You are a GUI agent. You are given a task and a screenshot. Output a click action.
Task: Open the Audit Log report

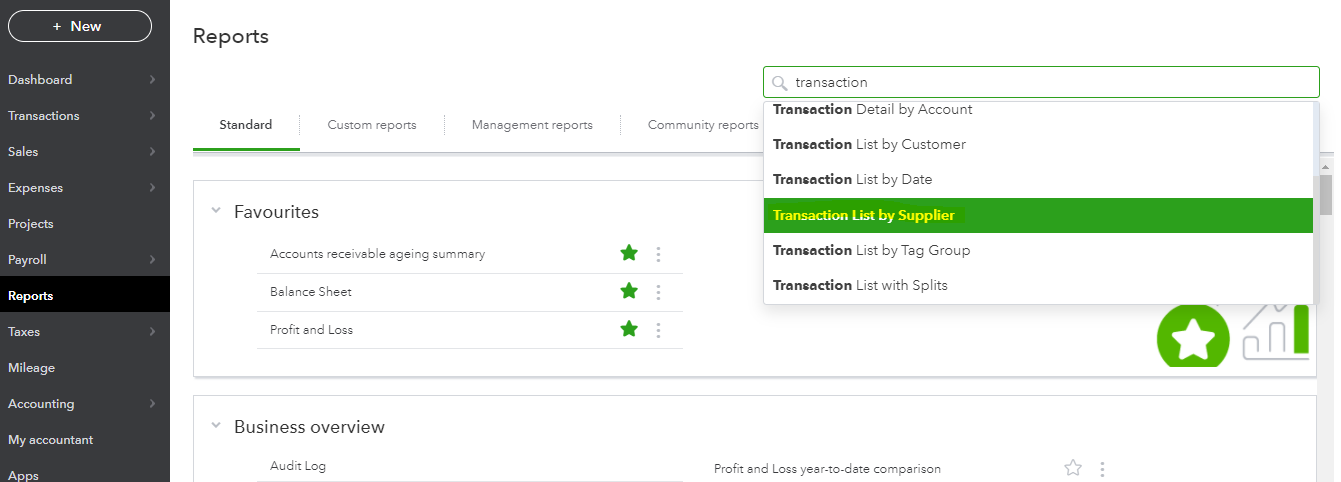point(298,466)
